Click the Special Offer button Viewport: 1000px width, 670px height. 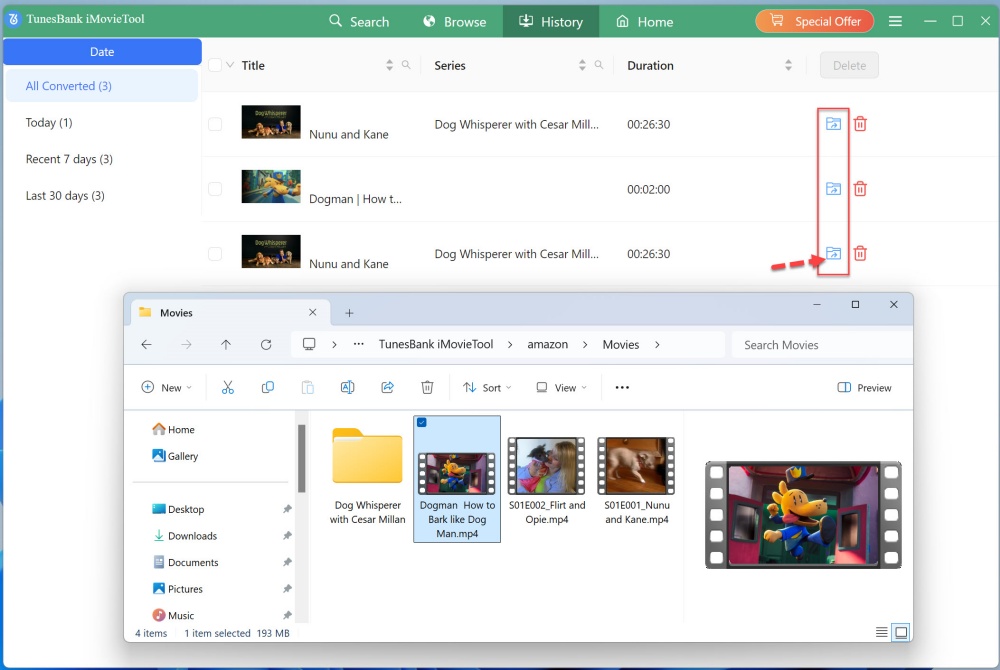tap(815, 21)
